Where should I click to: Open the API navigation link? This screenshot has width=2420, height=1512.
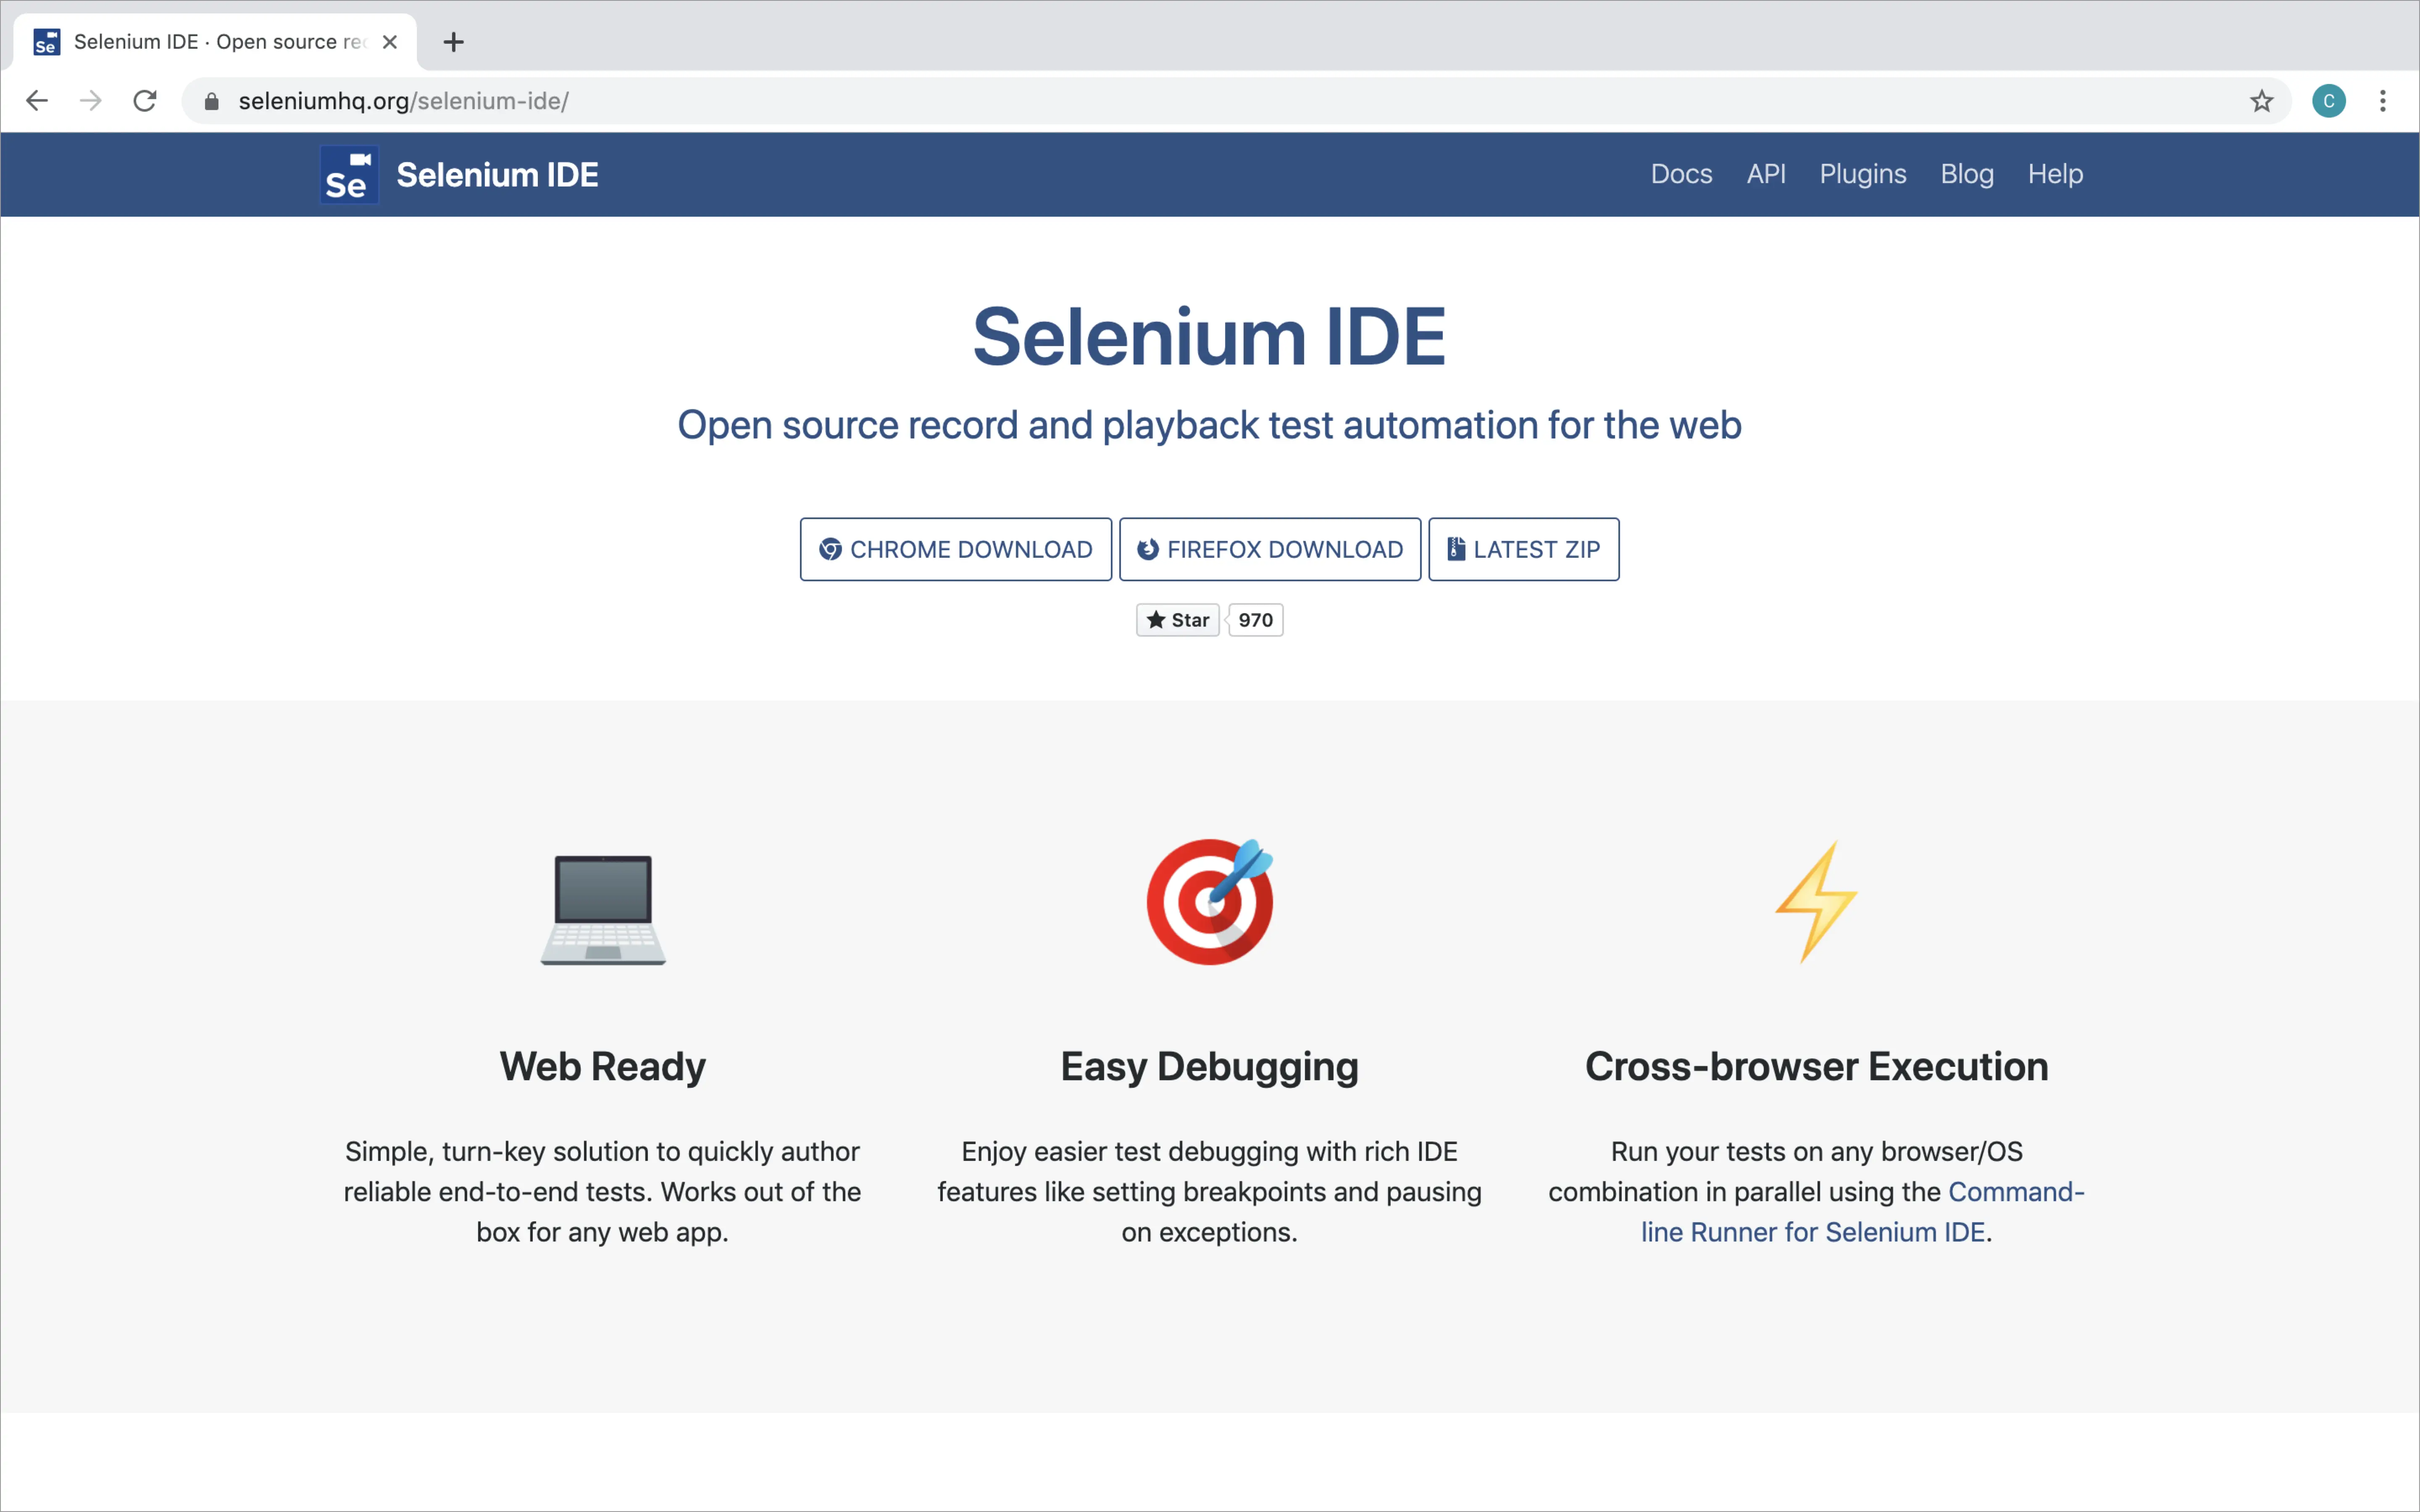coord(1765,174)
